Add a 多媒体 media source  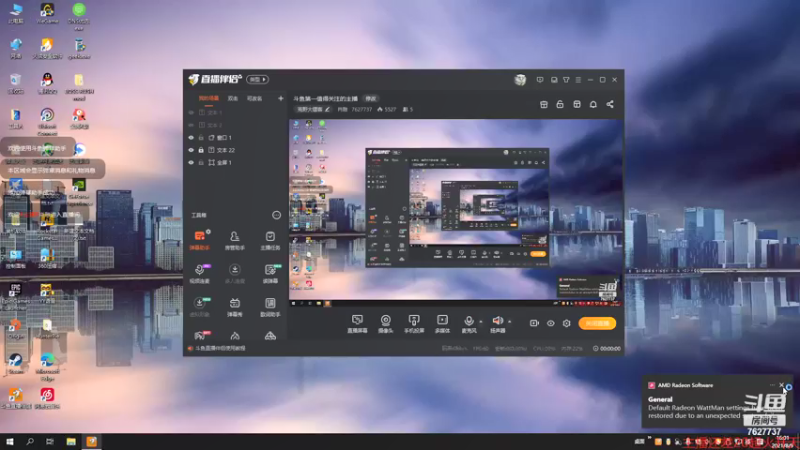(x=442, y=323)
